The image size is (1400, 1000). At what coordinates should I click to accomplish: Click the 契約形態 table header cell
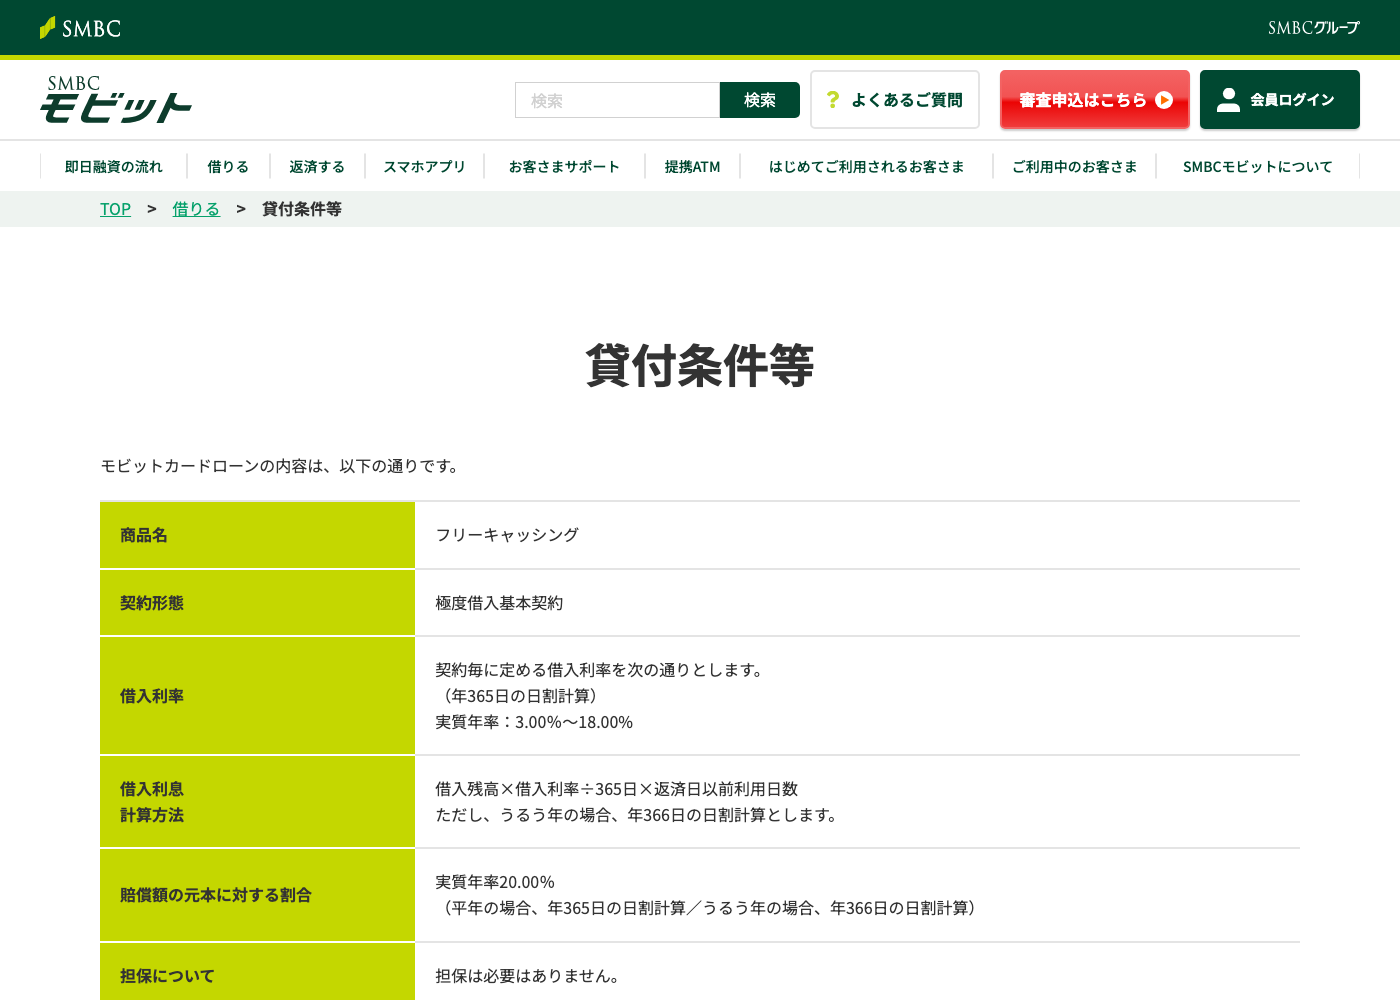(257, 603)
